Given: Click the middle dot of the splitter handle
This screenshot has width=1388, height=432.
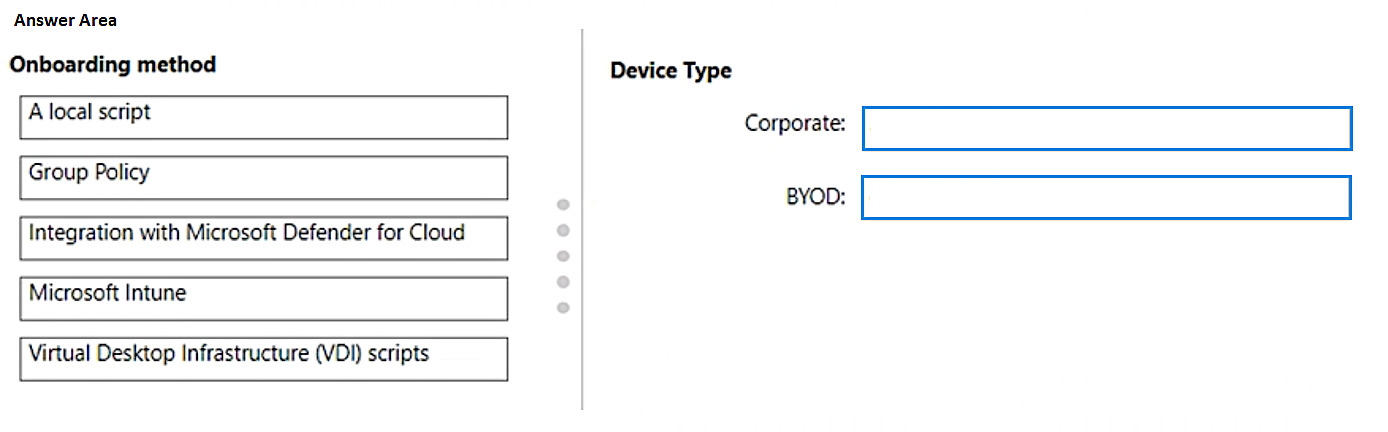Looking at the screenshot, I should click(563, 256).
